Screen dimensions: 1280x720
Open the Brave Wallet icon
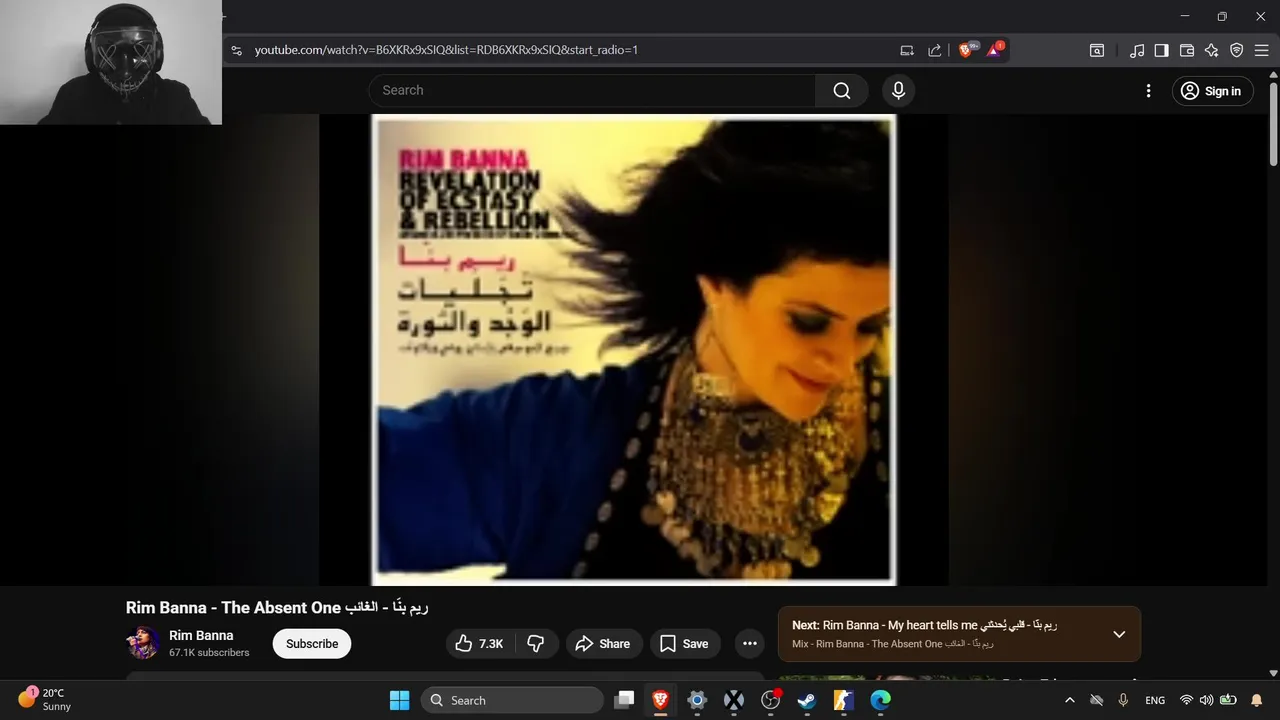pos(1187,50)
